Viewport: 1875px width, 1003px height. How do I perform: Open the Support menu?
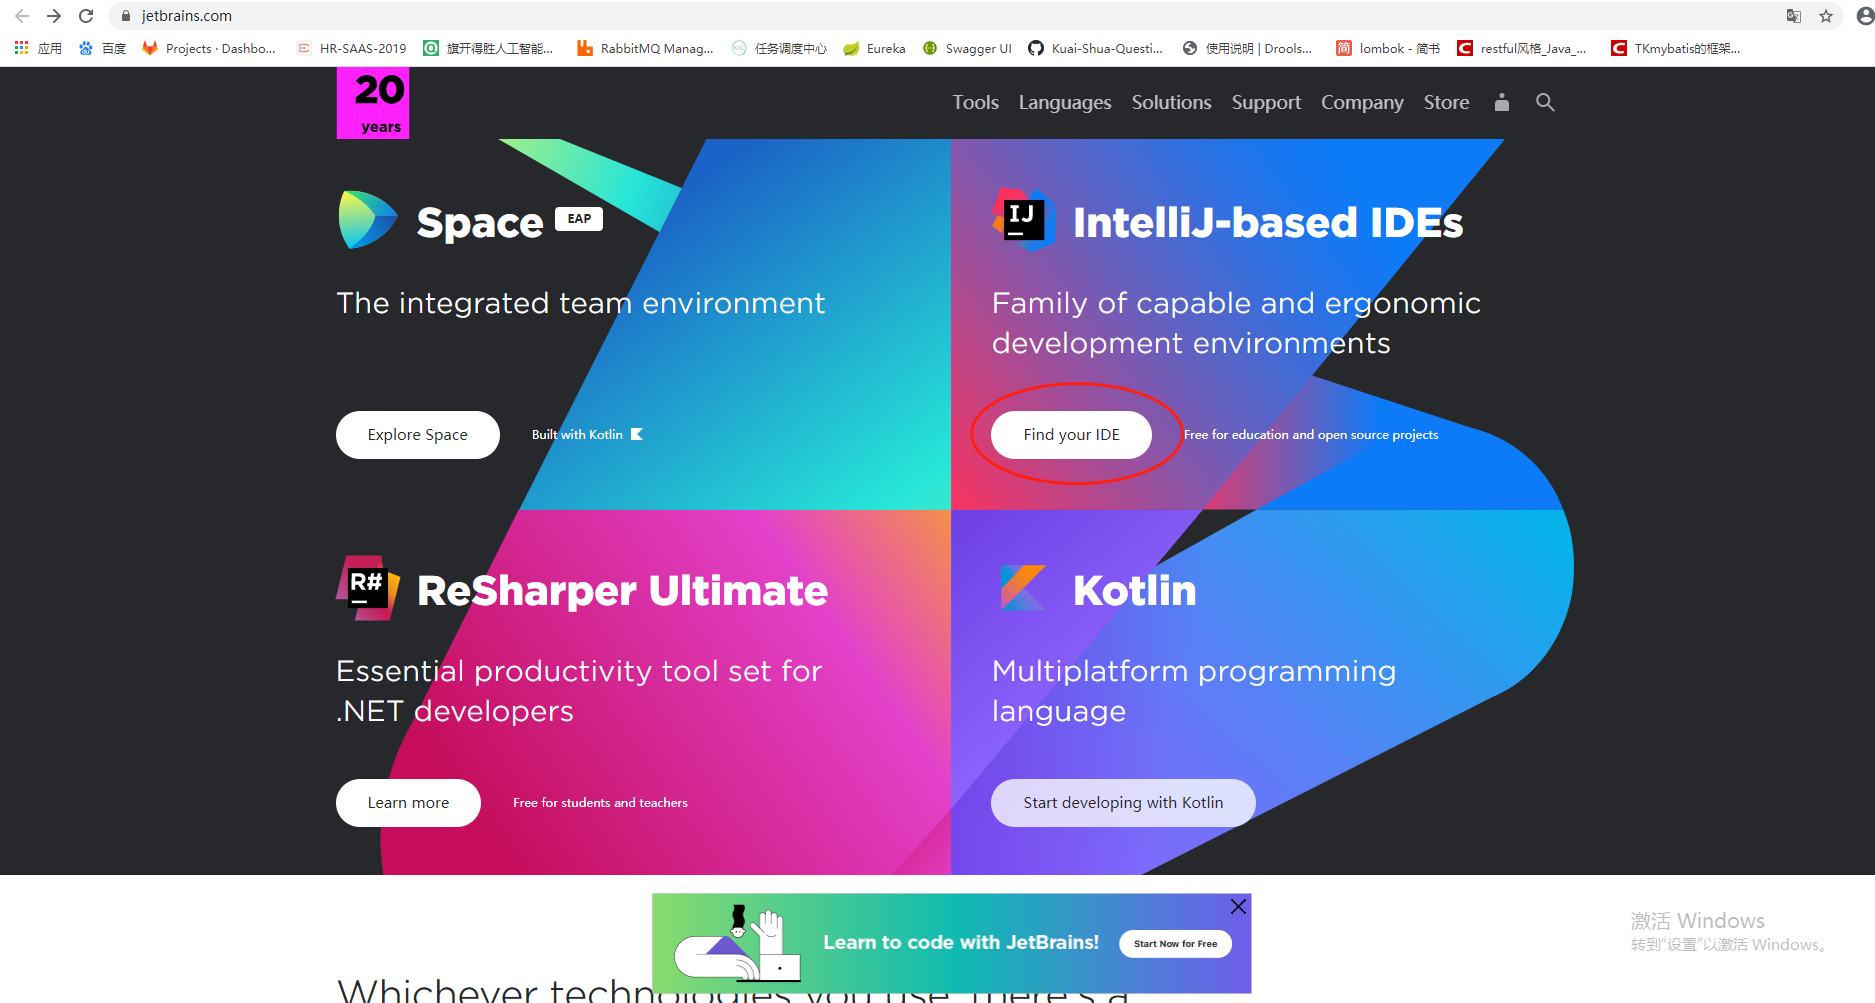(x=1266, y=102)
